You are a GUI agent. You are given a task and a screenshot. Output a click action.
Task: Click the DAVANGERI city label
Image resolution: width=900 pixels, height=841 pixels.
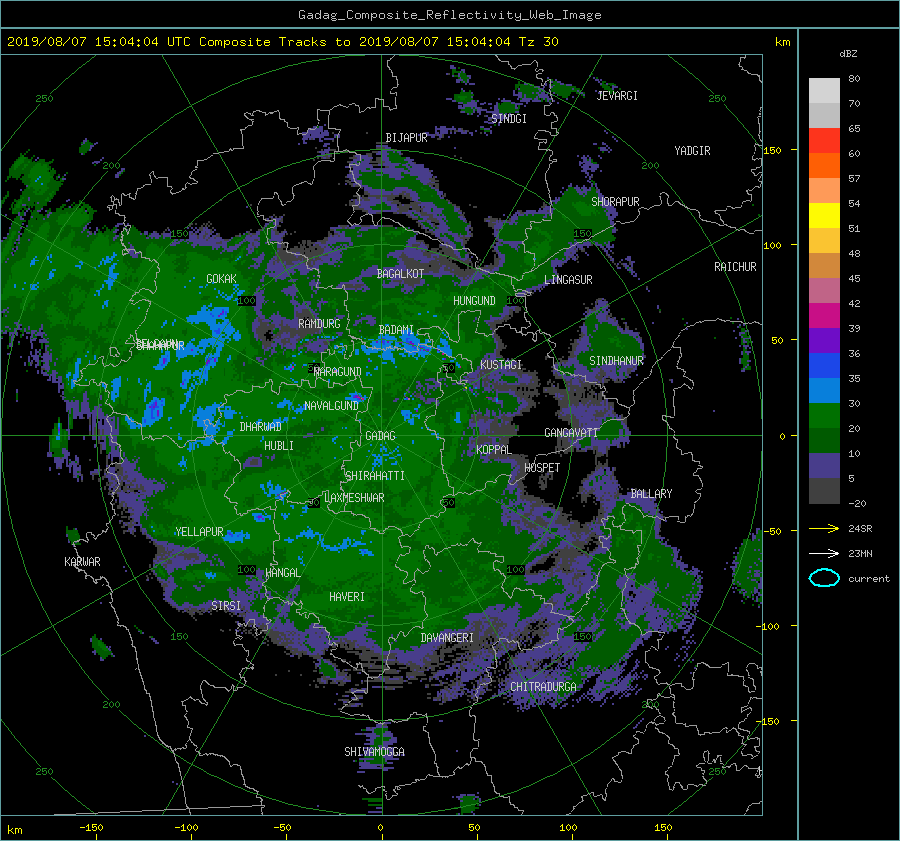447,638
